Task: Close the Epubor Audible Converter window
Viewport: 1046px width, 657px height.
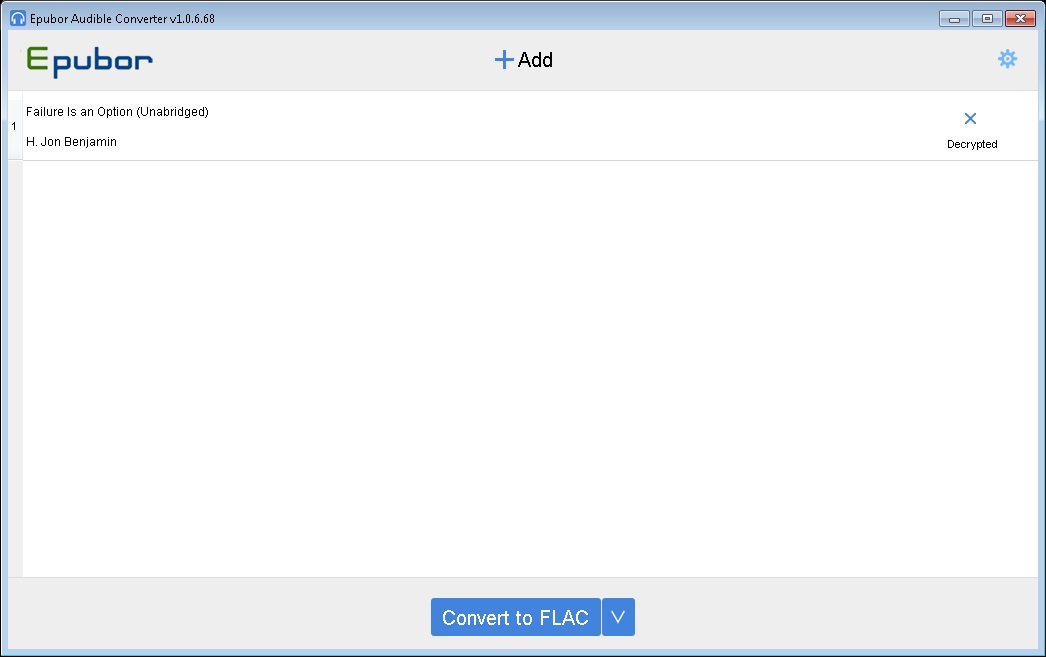Action: coord(1021,19)
